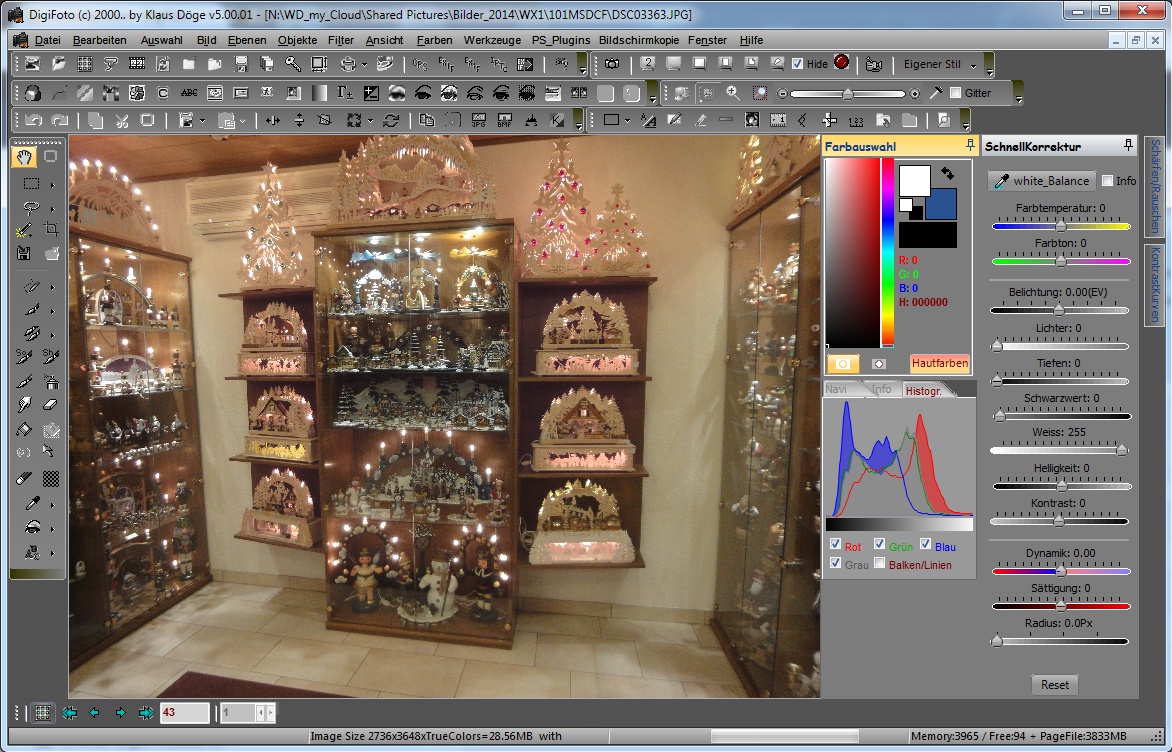Expand the rectangle selection tool options arrow

click(x=52, y=184)
